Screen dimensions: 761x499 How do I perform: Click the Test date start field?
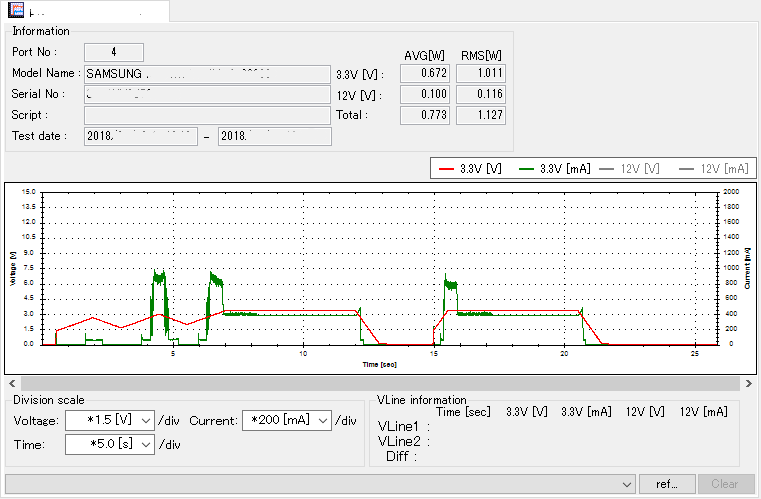click(x=140, y=137)
